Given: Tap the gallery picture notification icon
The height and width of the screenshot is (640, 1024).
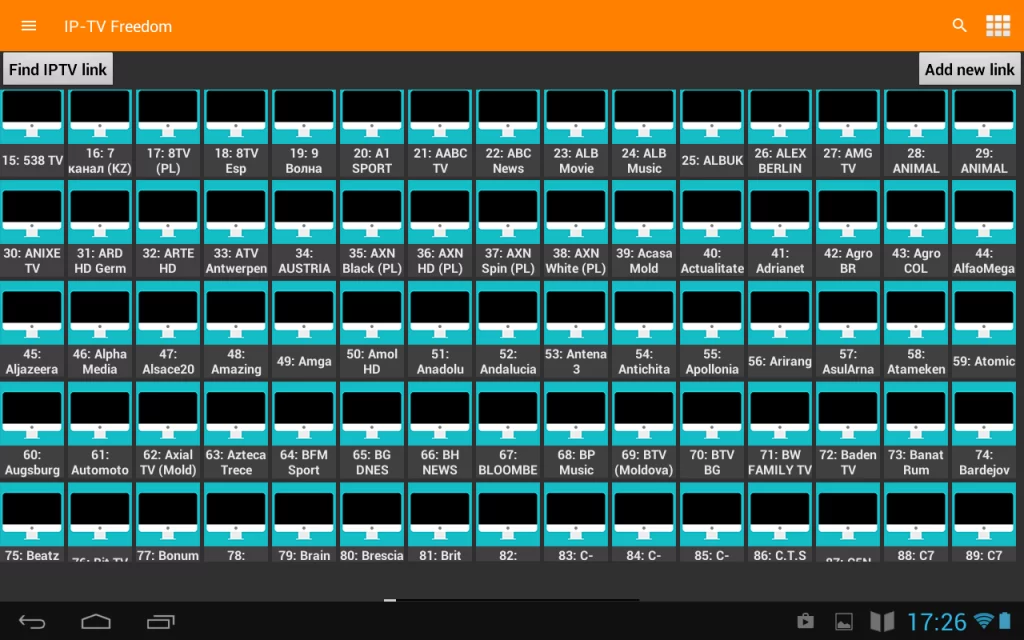Looking at the screenshot, I should coord(844,621).
